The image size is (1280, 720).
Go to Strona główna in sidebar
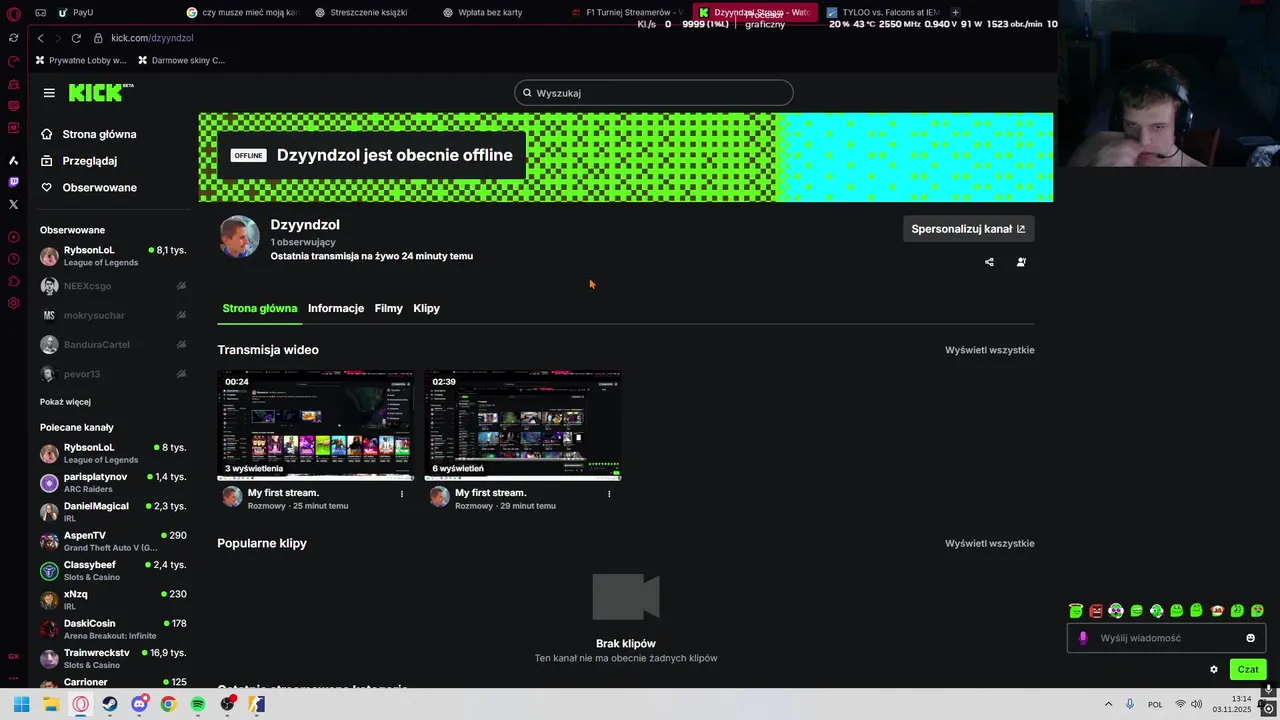pyautogui.click(x=88, y=134)
